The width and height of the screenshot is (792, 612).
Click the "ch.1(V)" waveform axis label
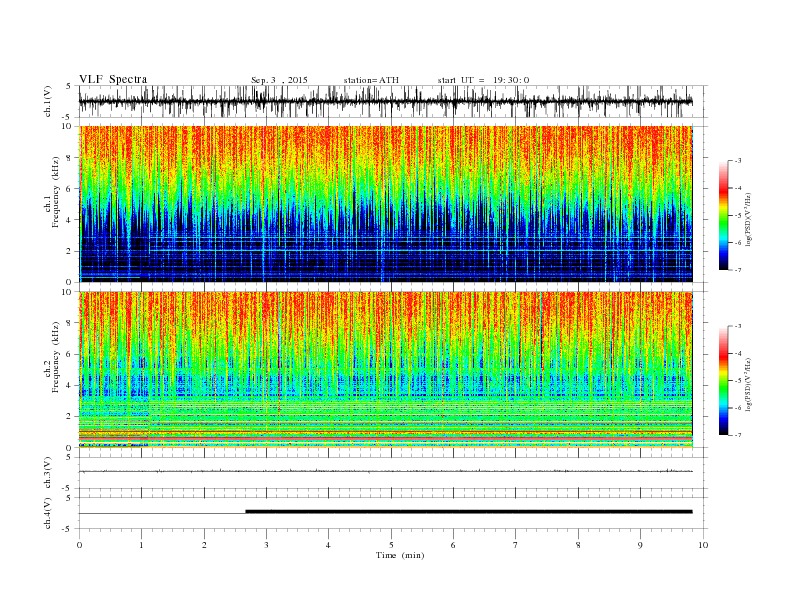pyautogui.click(x=47, y=101)
